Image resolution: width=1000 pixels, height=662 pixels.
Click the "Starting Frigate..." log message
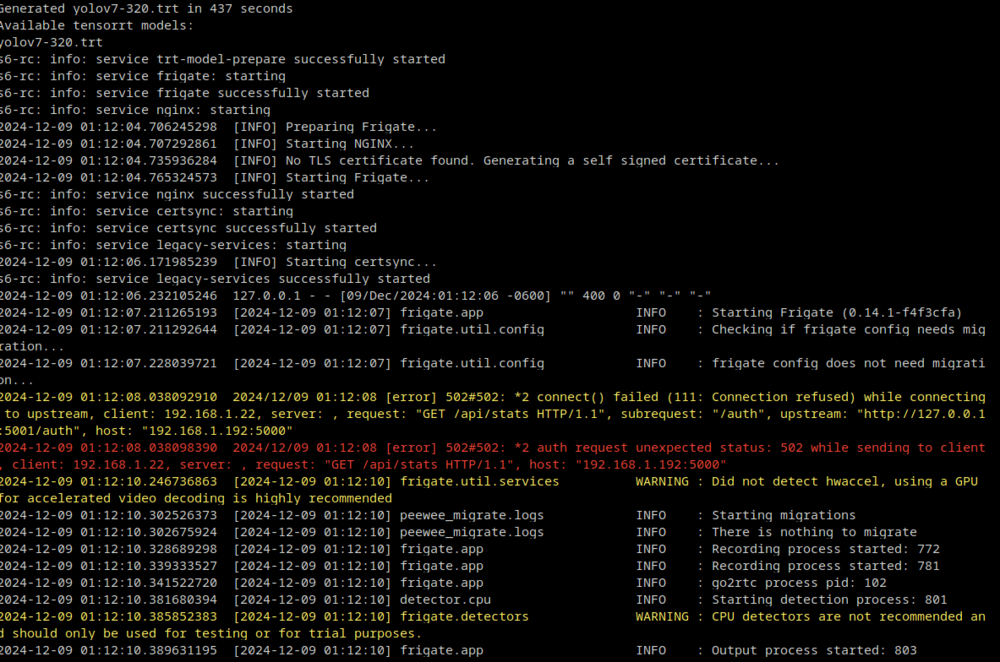pyautogui.click(x=357, y=177)
